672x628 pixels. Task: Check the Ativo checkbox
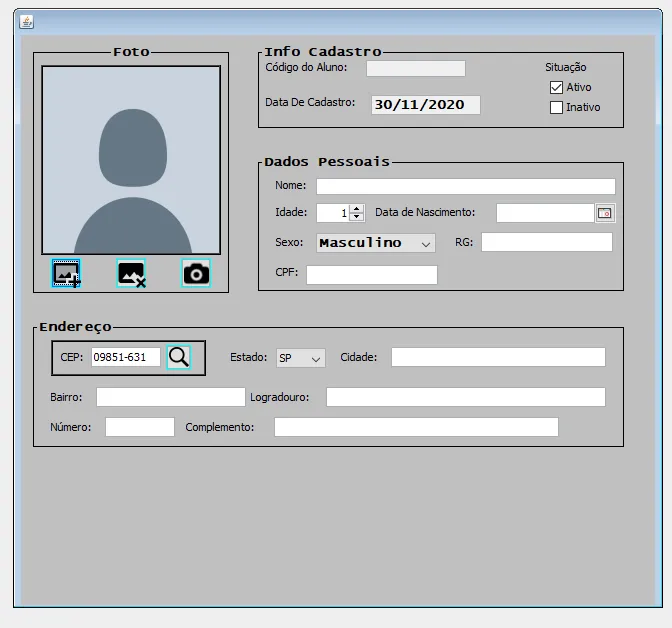(x=556, y=87)
